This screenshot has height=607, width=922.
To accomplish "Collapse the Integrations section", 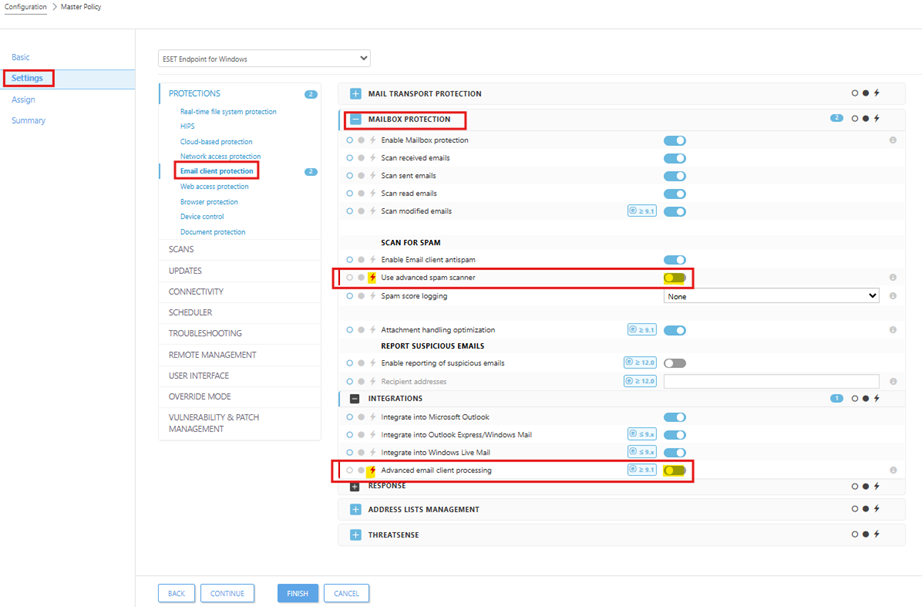I will coord(355,399).
